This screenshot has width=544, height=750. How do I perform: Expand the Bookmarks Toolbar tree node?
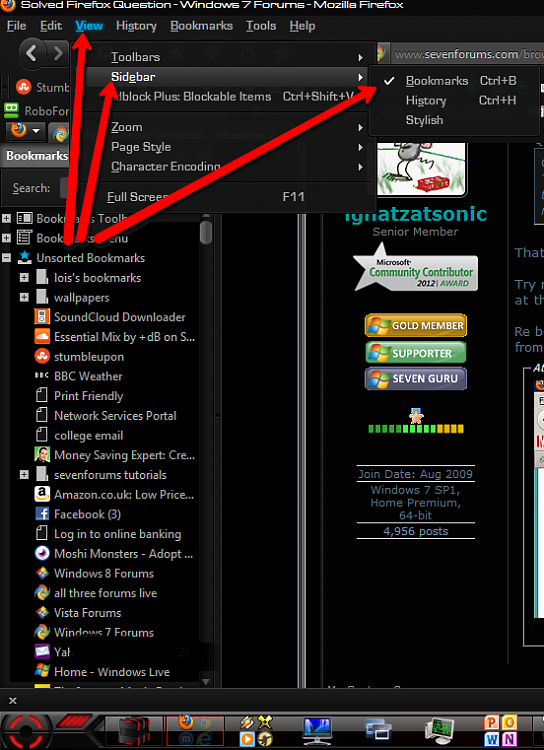(6, 219)
